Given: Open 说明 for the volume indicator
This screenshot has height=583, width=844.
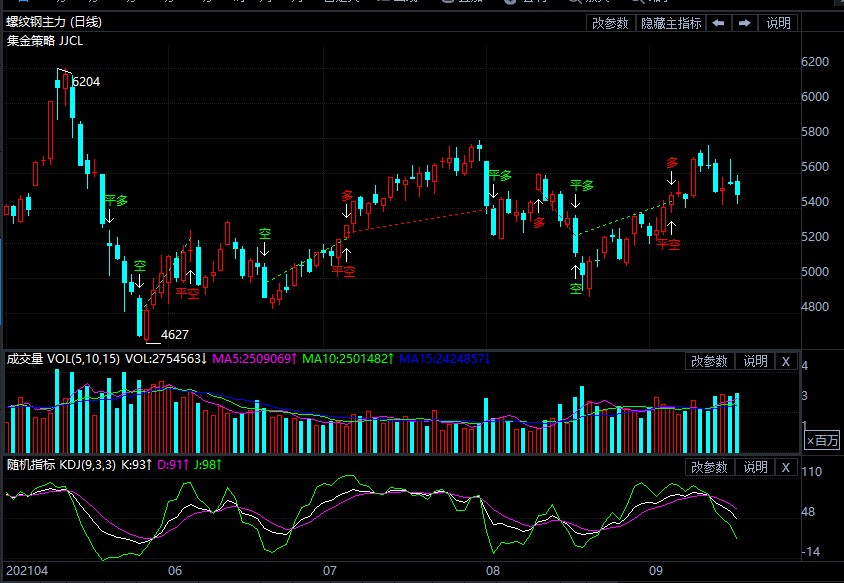Looking at the screenshot, I should point(755,361).
